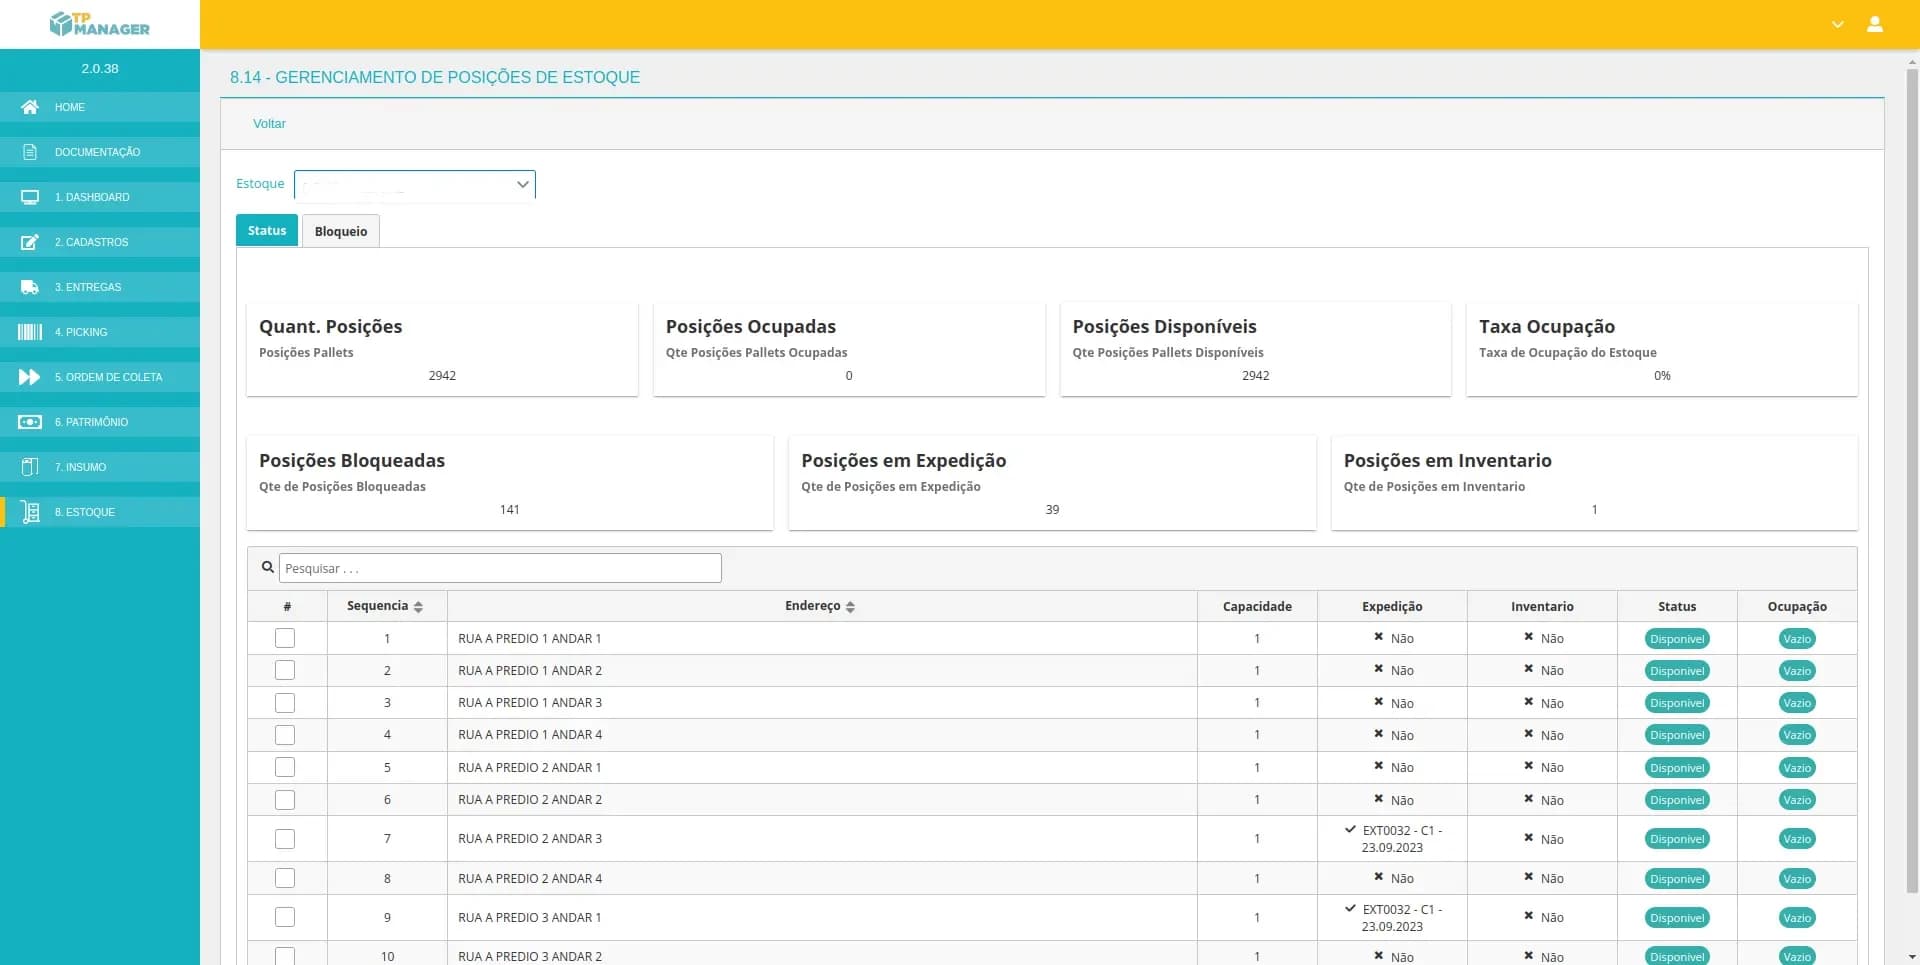The image size is (1920, 965).
Task: Select the checkbox for sequence 9
Action: click(x=285, y=917)
